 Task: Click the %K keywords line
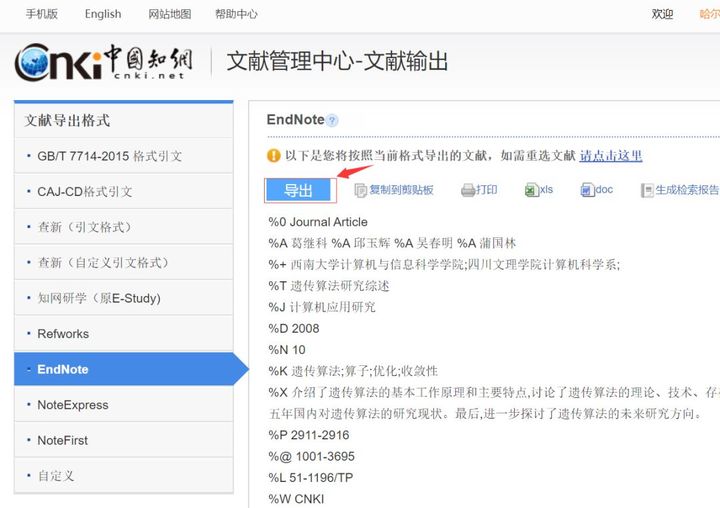pos(353,371)
